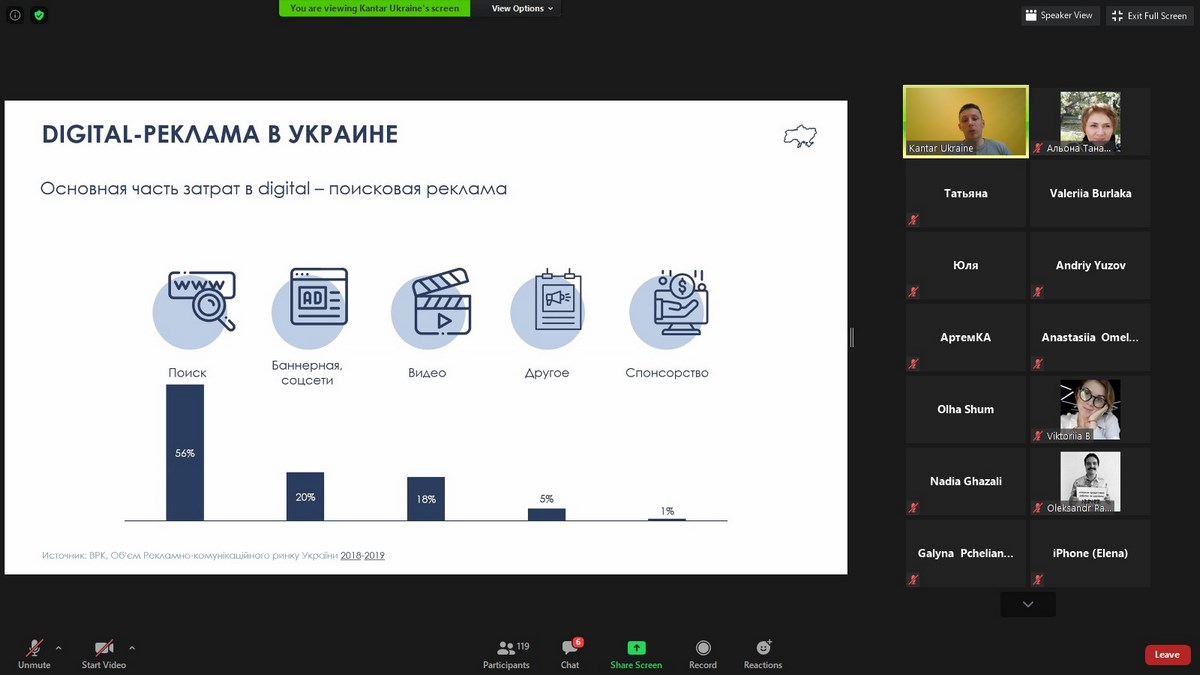Expand video options arrow beside Start Video
The height and width of the screenshot is (675, 1200).
click(x=132, y=647)
